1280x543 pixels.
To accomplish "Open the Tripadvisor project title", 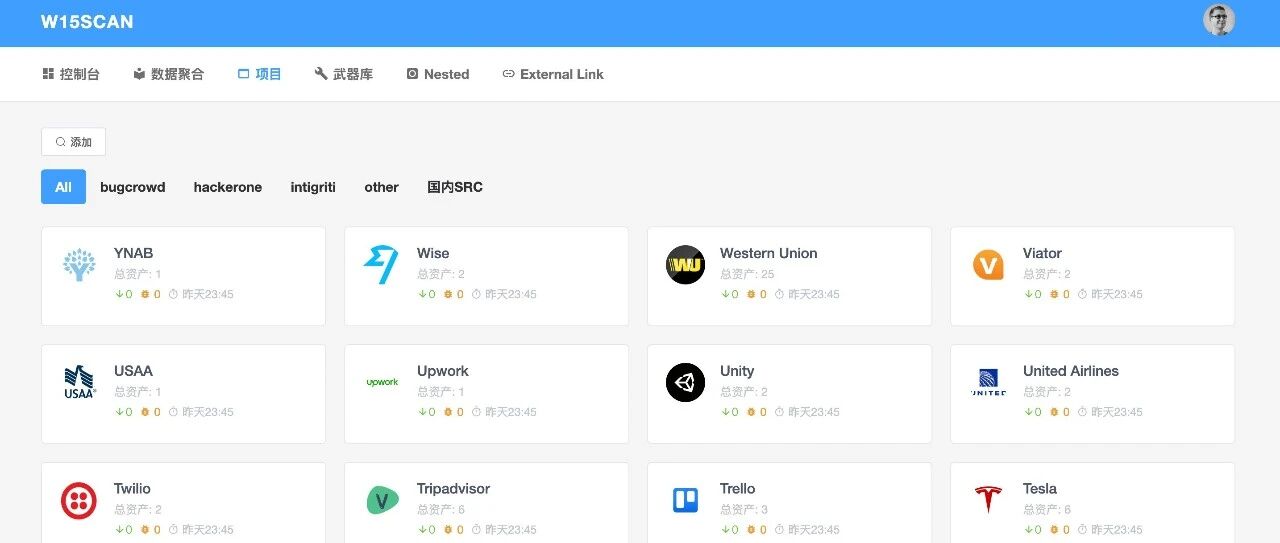I will click(x=453, y=489).
